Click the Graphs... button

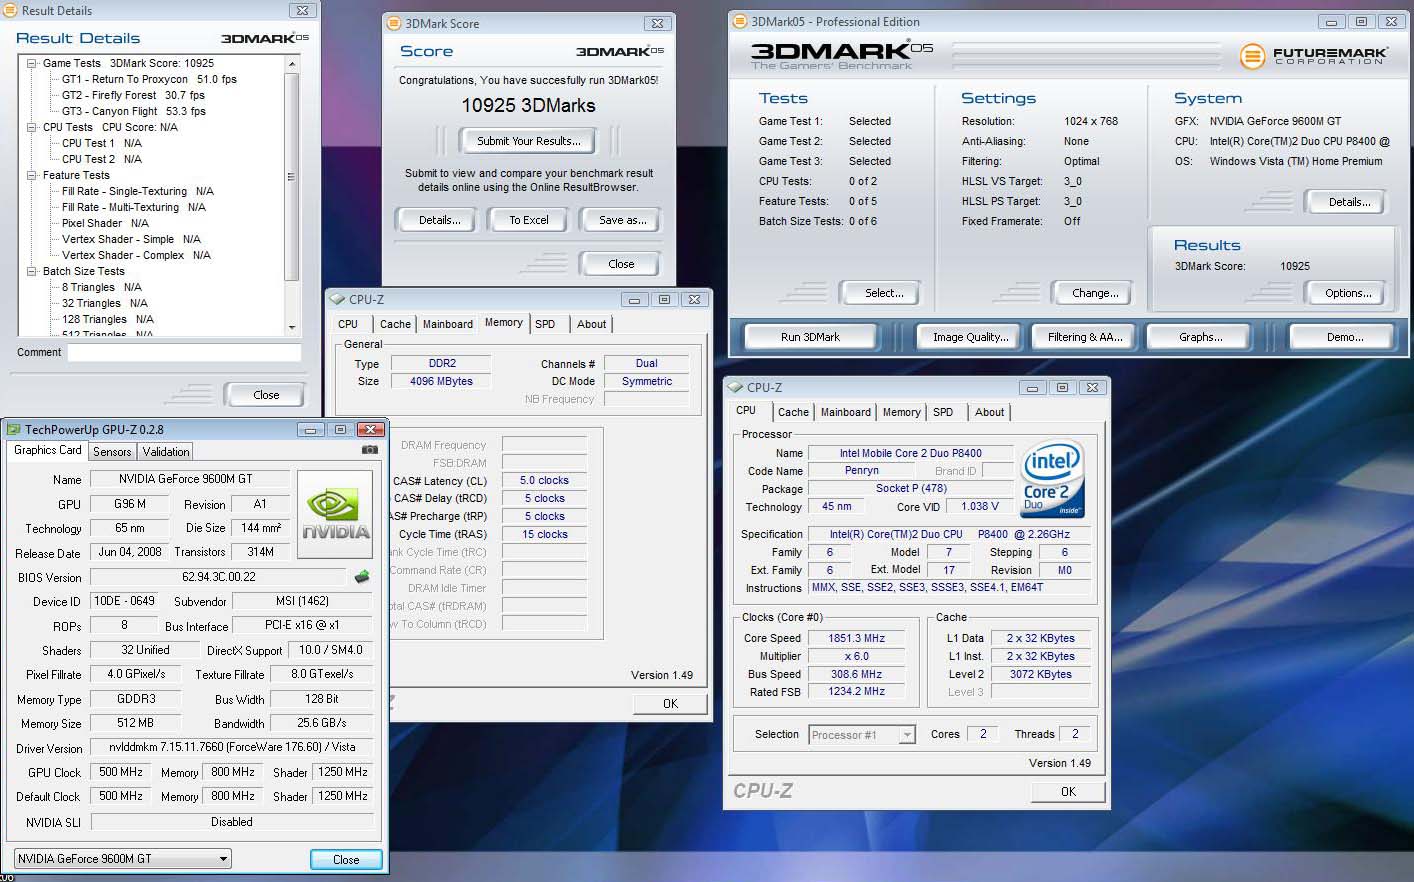(x=1200, y=337)
